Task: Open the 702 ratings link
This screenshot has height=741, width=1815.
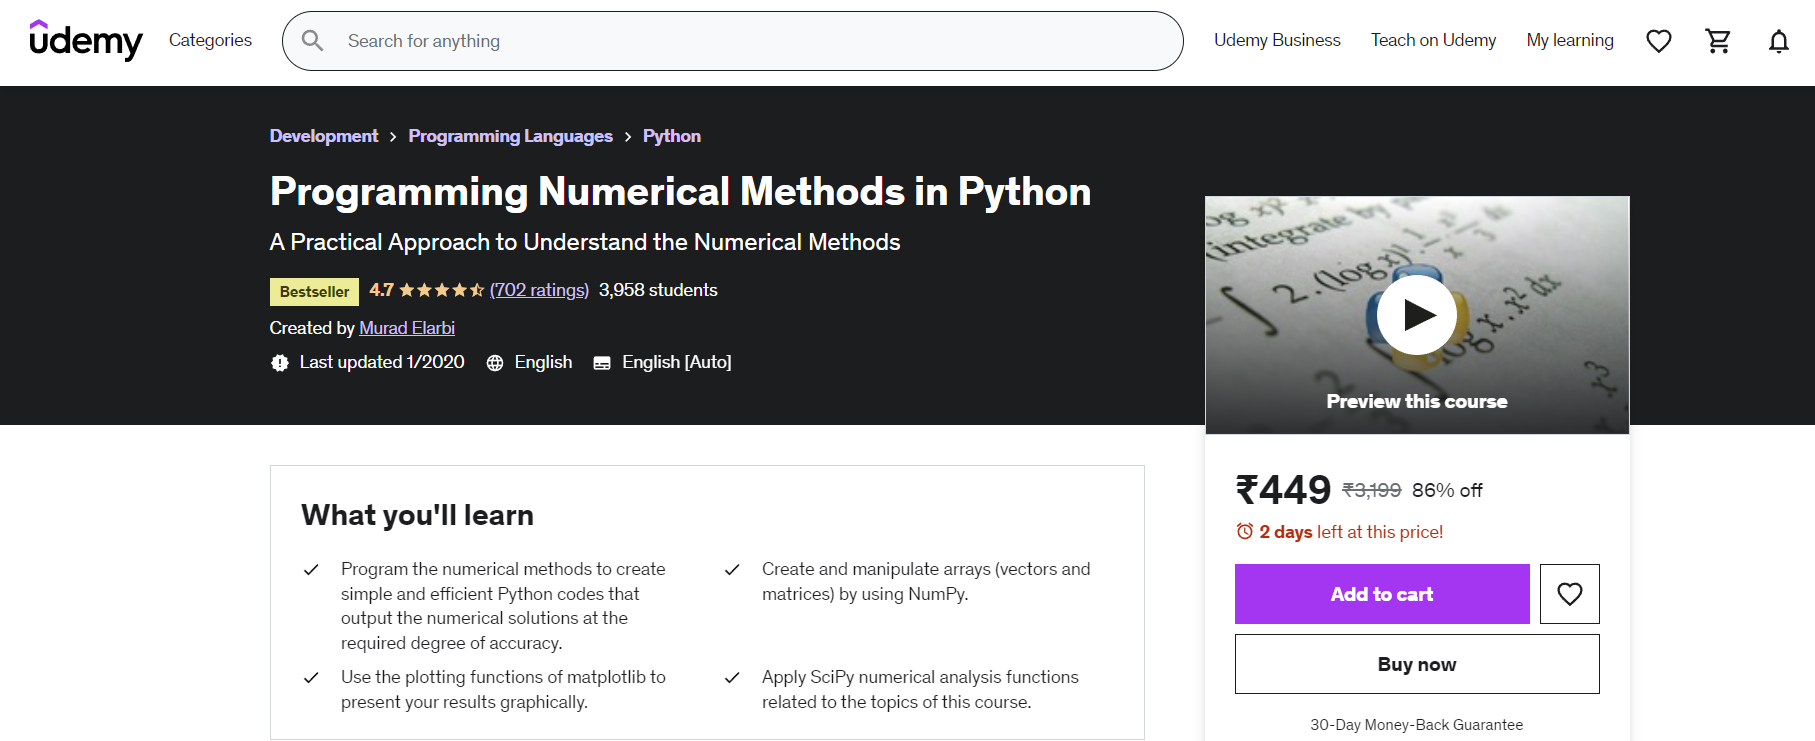Action: pyautogui.click(x=539, y=290)
